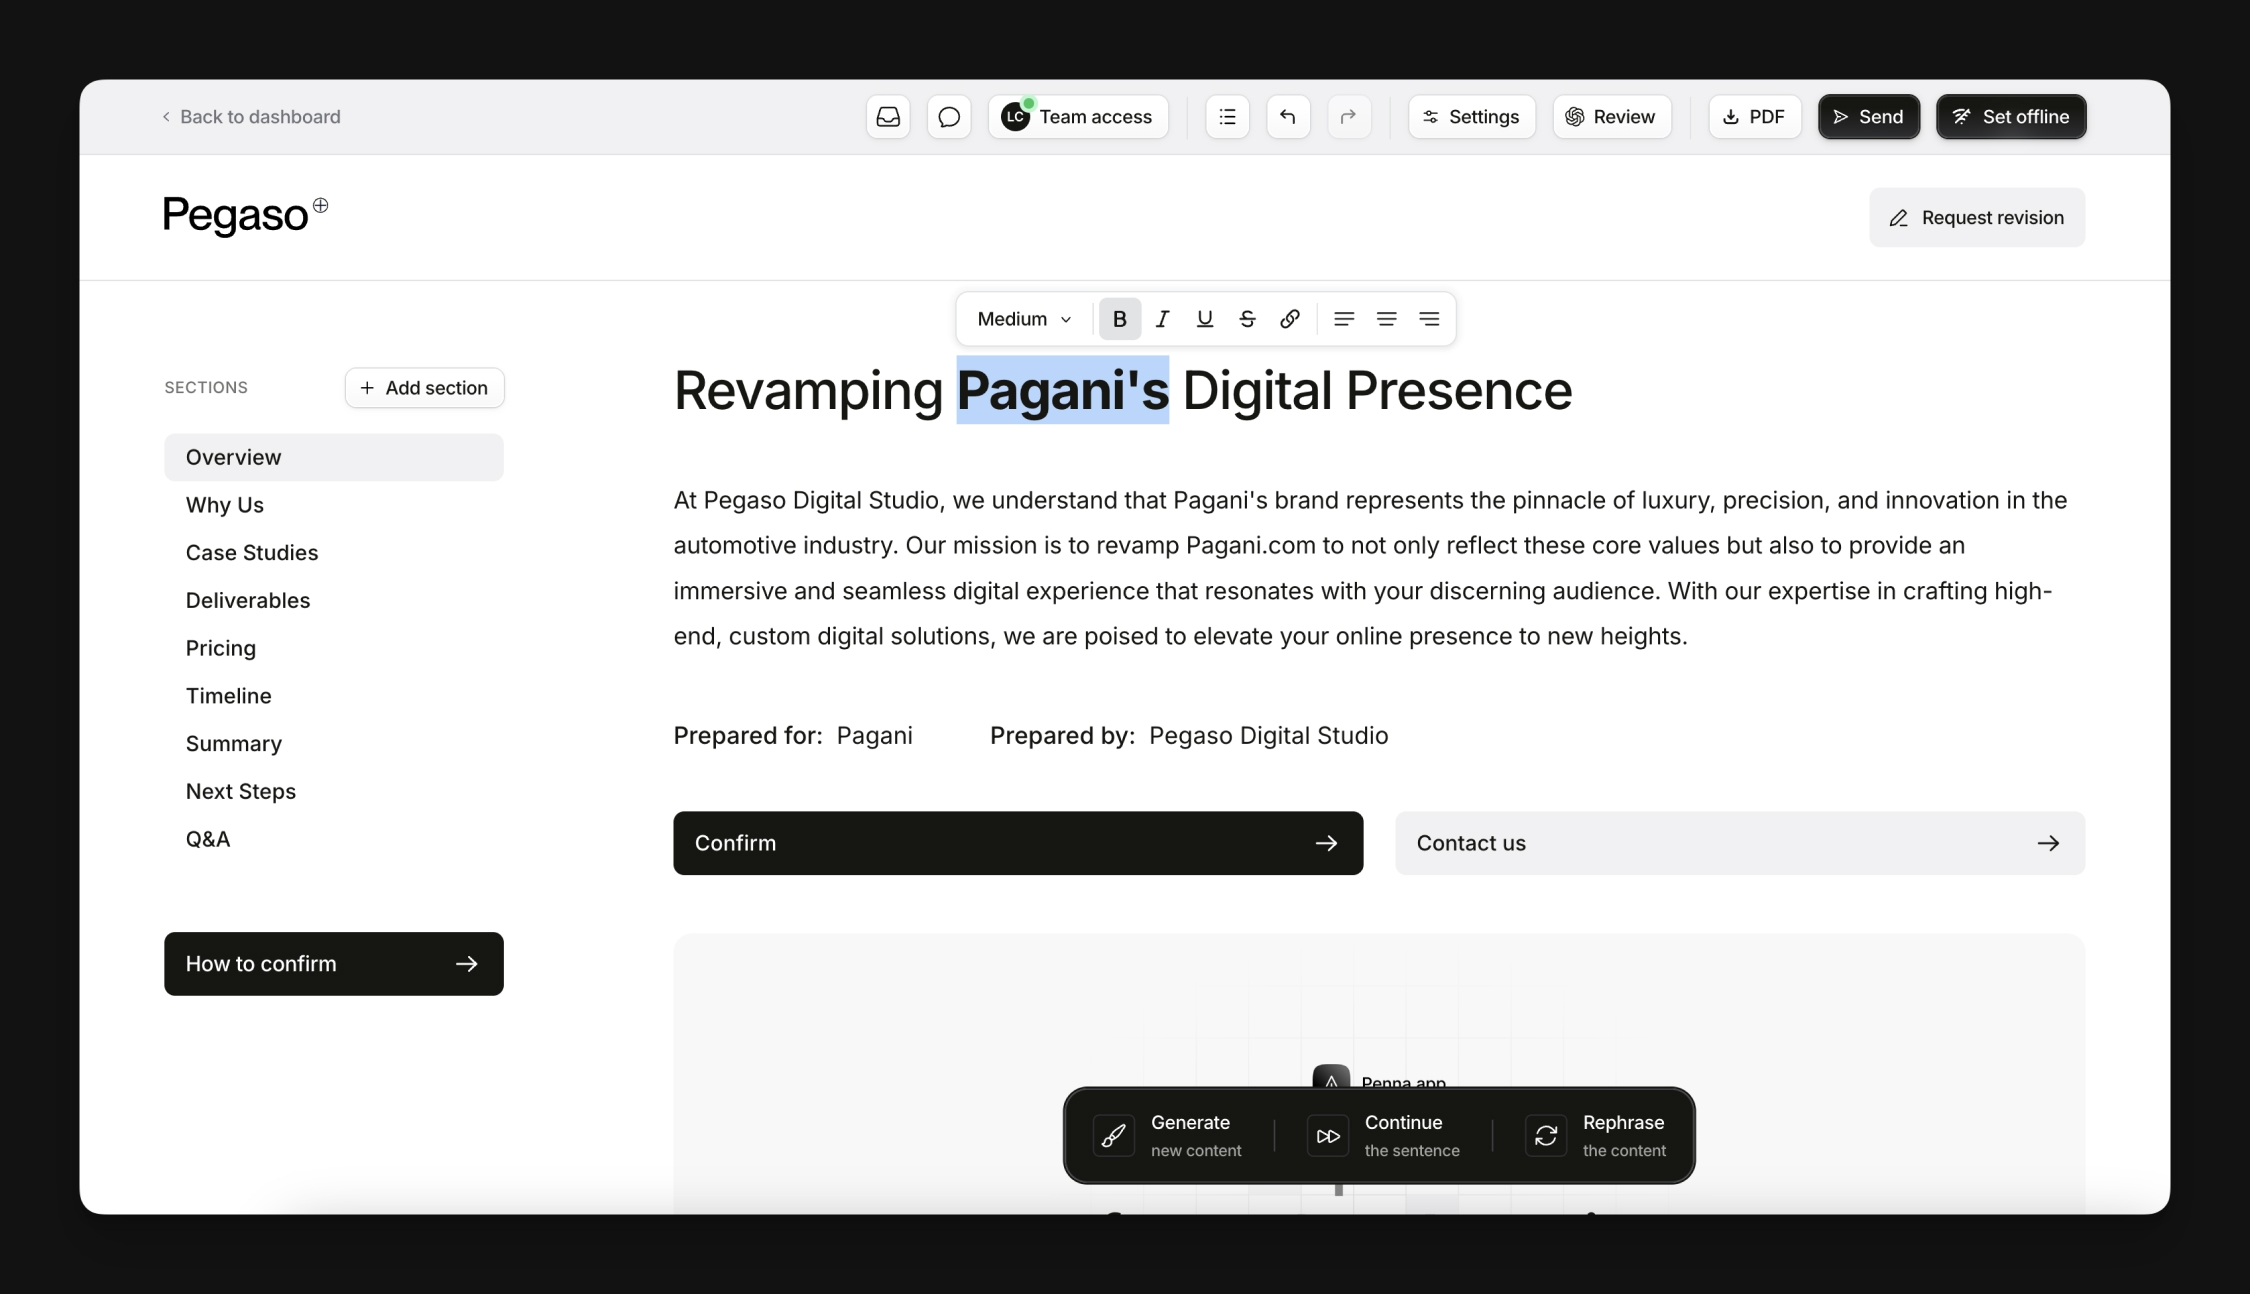Generate new content
The width and height of the screenshot is (2250, 1295).
(x=1169, y=1136)
